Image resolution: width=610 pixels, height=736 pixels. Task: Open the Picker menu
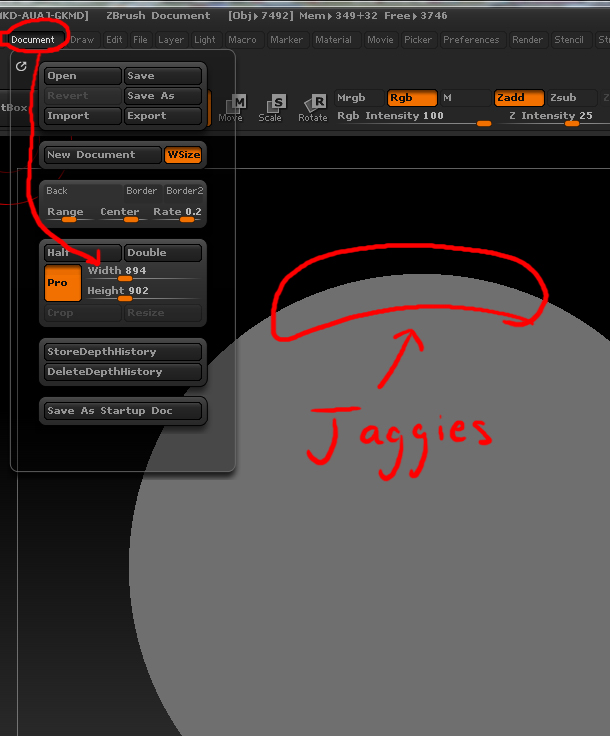click(x=418, y=40)
